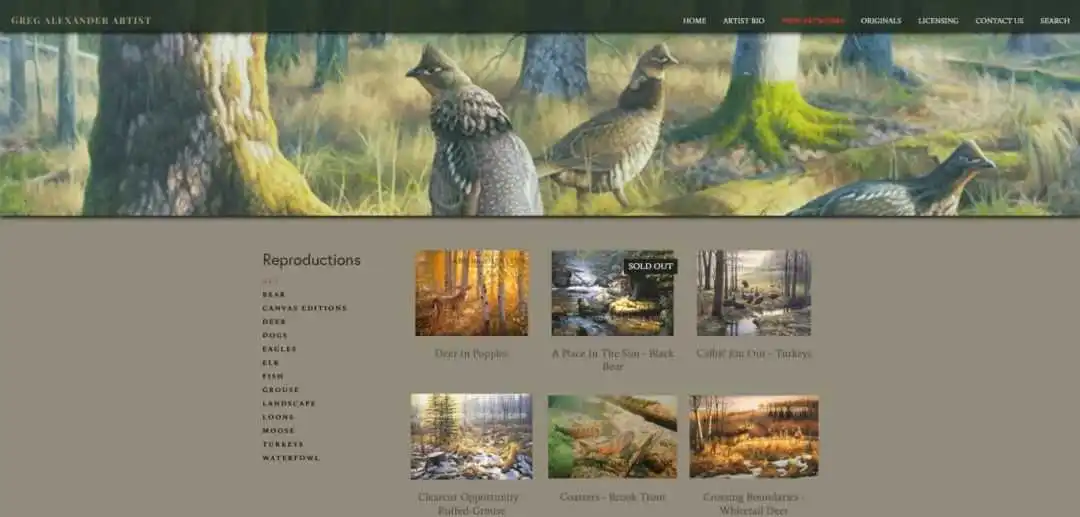View the Grouse category
The width and height of the screenshot is (1080, 517).
(x=280, y=390)
